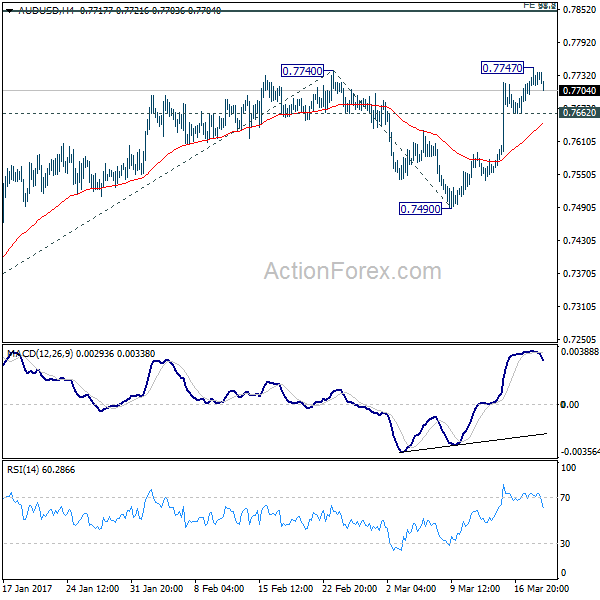Click the 0.76620 level tag on price axis
Image resolution: width=600 pixels, height=600 pixels.
click(579, 112)
